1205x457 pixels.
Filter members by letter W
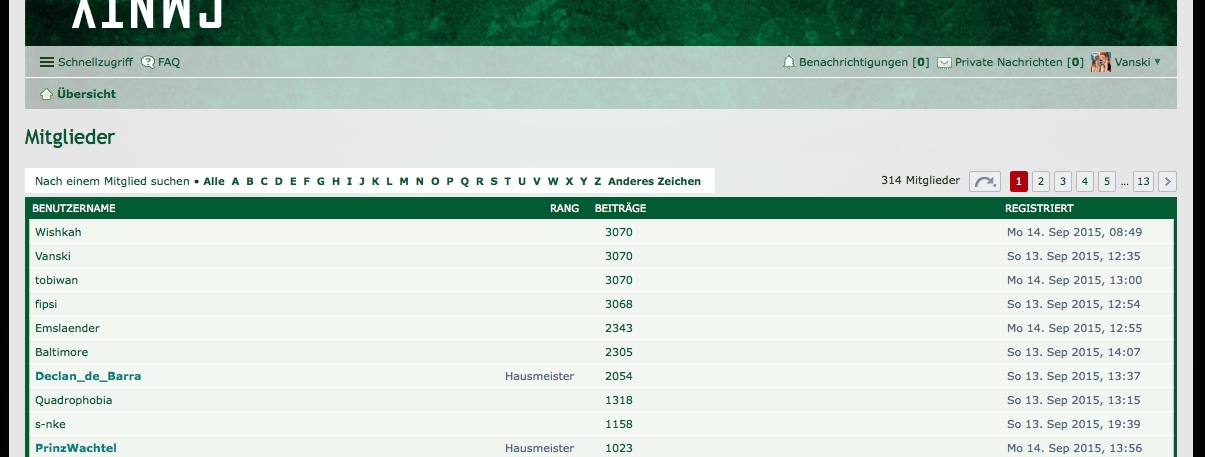(x=553, y=181)
